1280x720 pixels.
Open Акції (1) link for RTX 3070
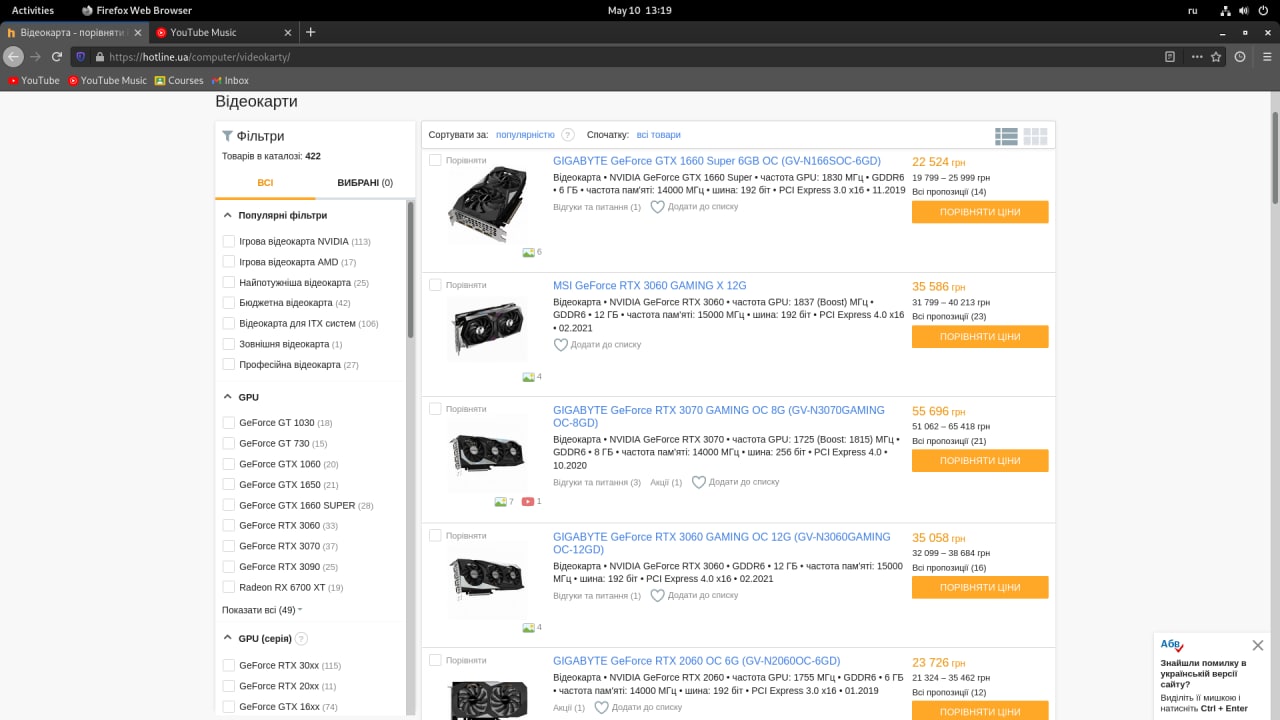[x=666, y=482]
